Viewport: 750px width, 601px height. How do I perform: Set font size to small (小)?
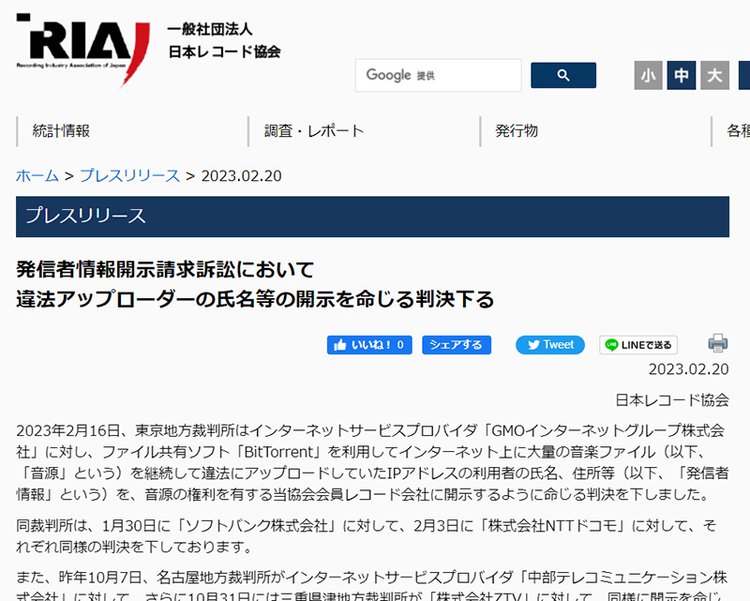click(x=648, y=75)
